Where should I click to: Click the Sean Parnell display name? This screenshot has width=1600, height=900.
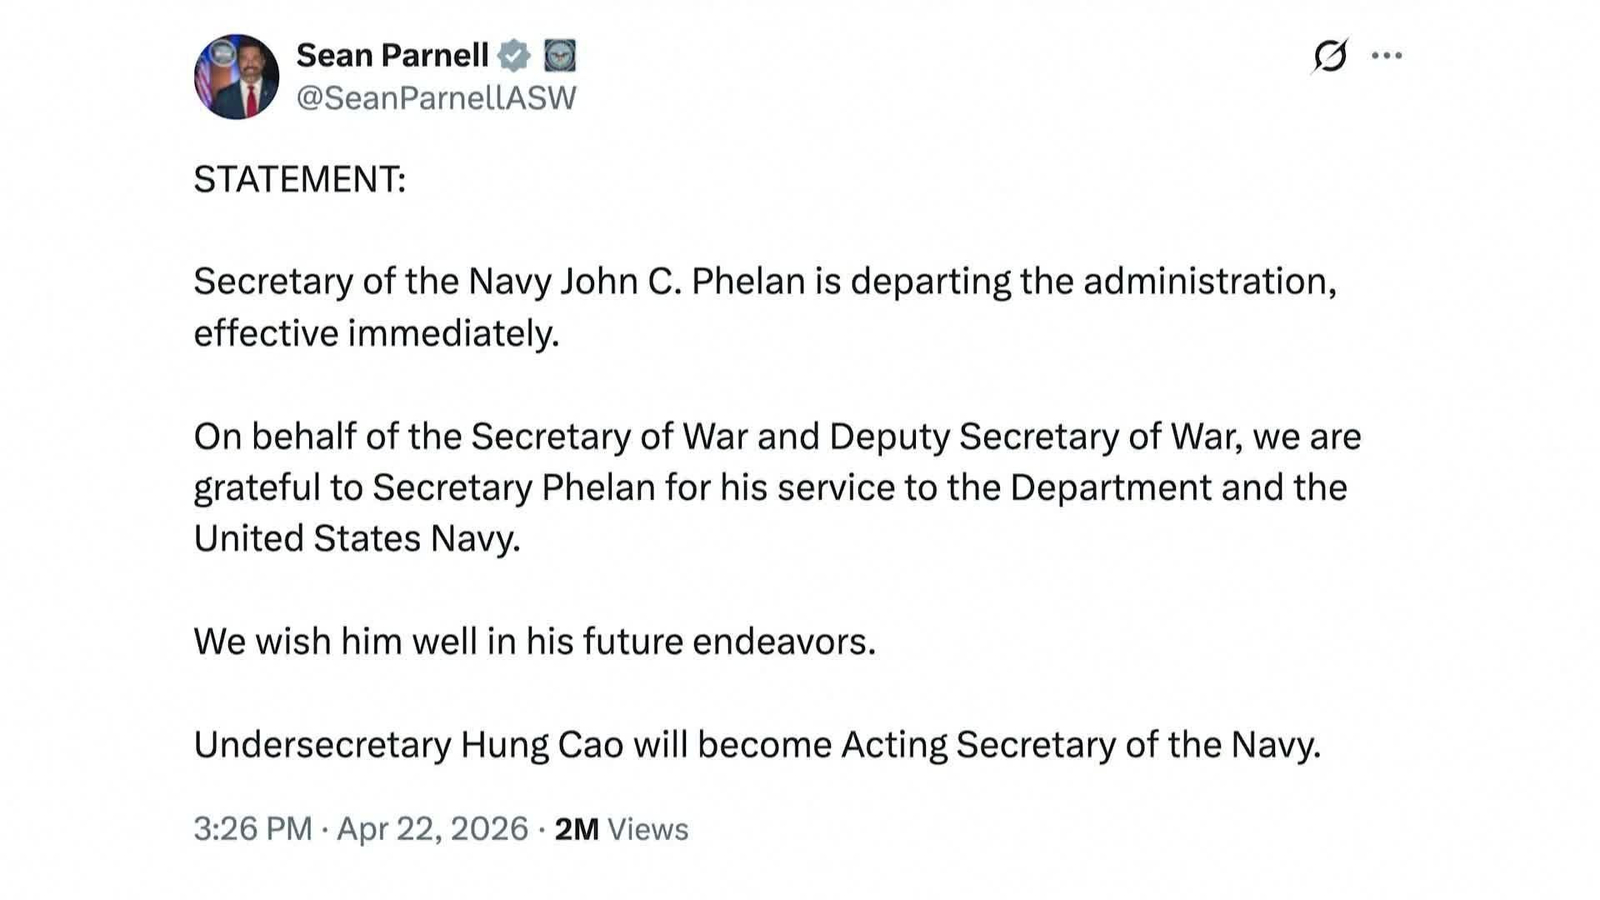(x=392, y=55)
